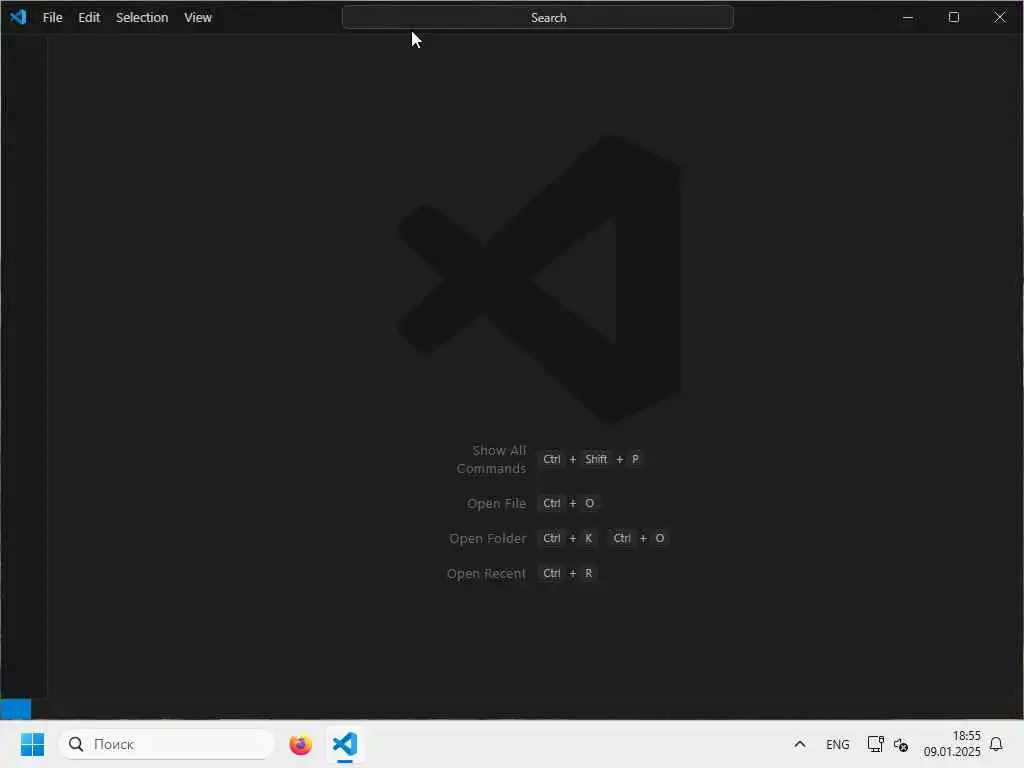The width and height of the screenshot is (1024, 768).
Task: Click the Show All Commands label
Action: tap(491, 459)
